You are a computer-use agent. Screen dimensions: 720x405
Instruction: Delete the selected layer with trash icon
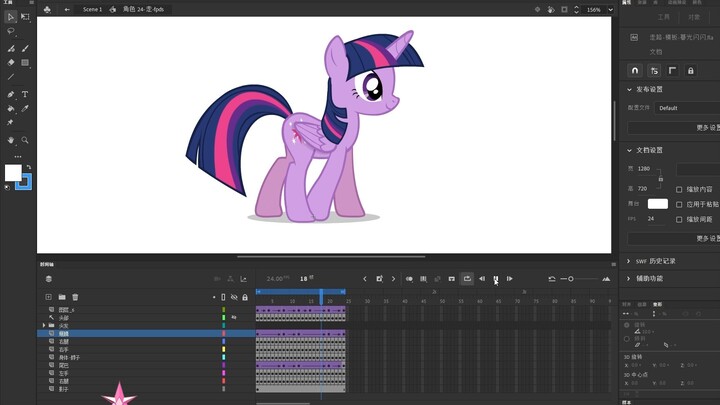pos(75,297)
